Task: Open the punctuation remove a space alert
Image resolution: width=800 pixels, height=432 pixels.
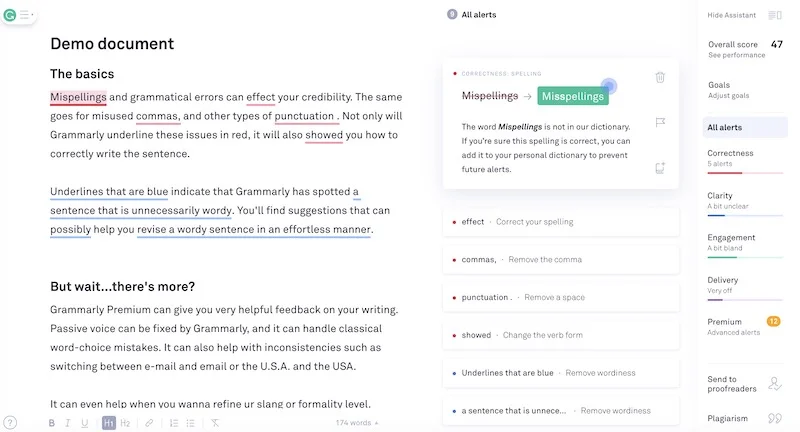Action: (561, 297)
